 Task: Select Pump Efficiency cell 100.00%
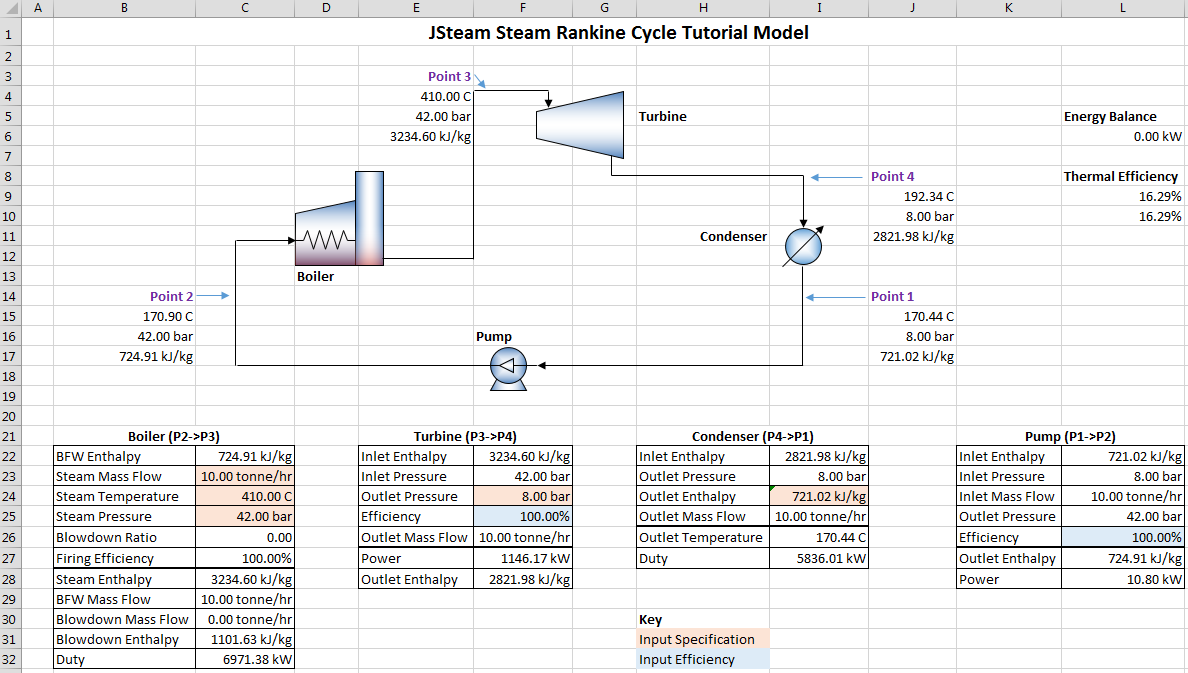click(x=1122, y=537)
